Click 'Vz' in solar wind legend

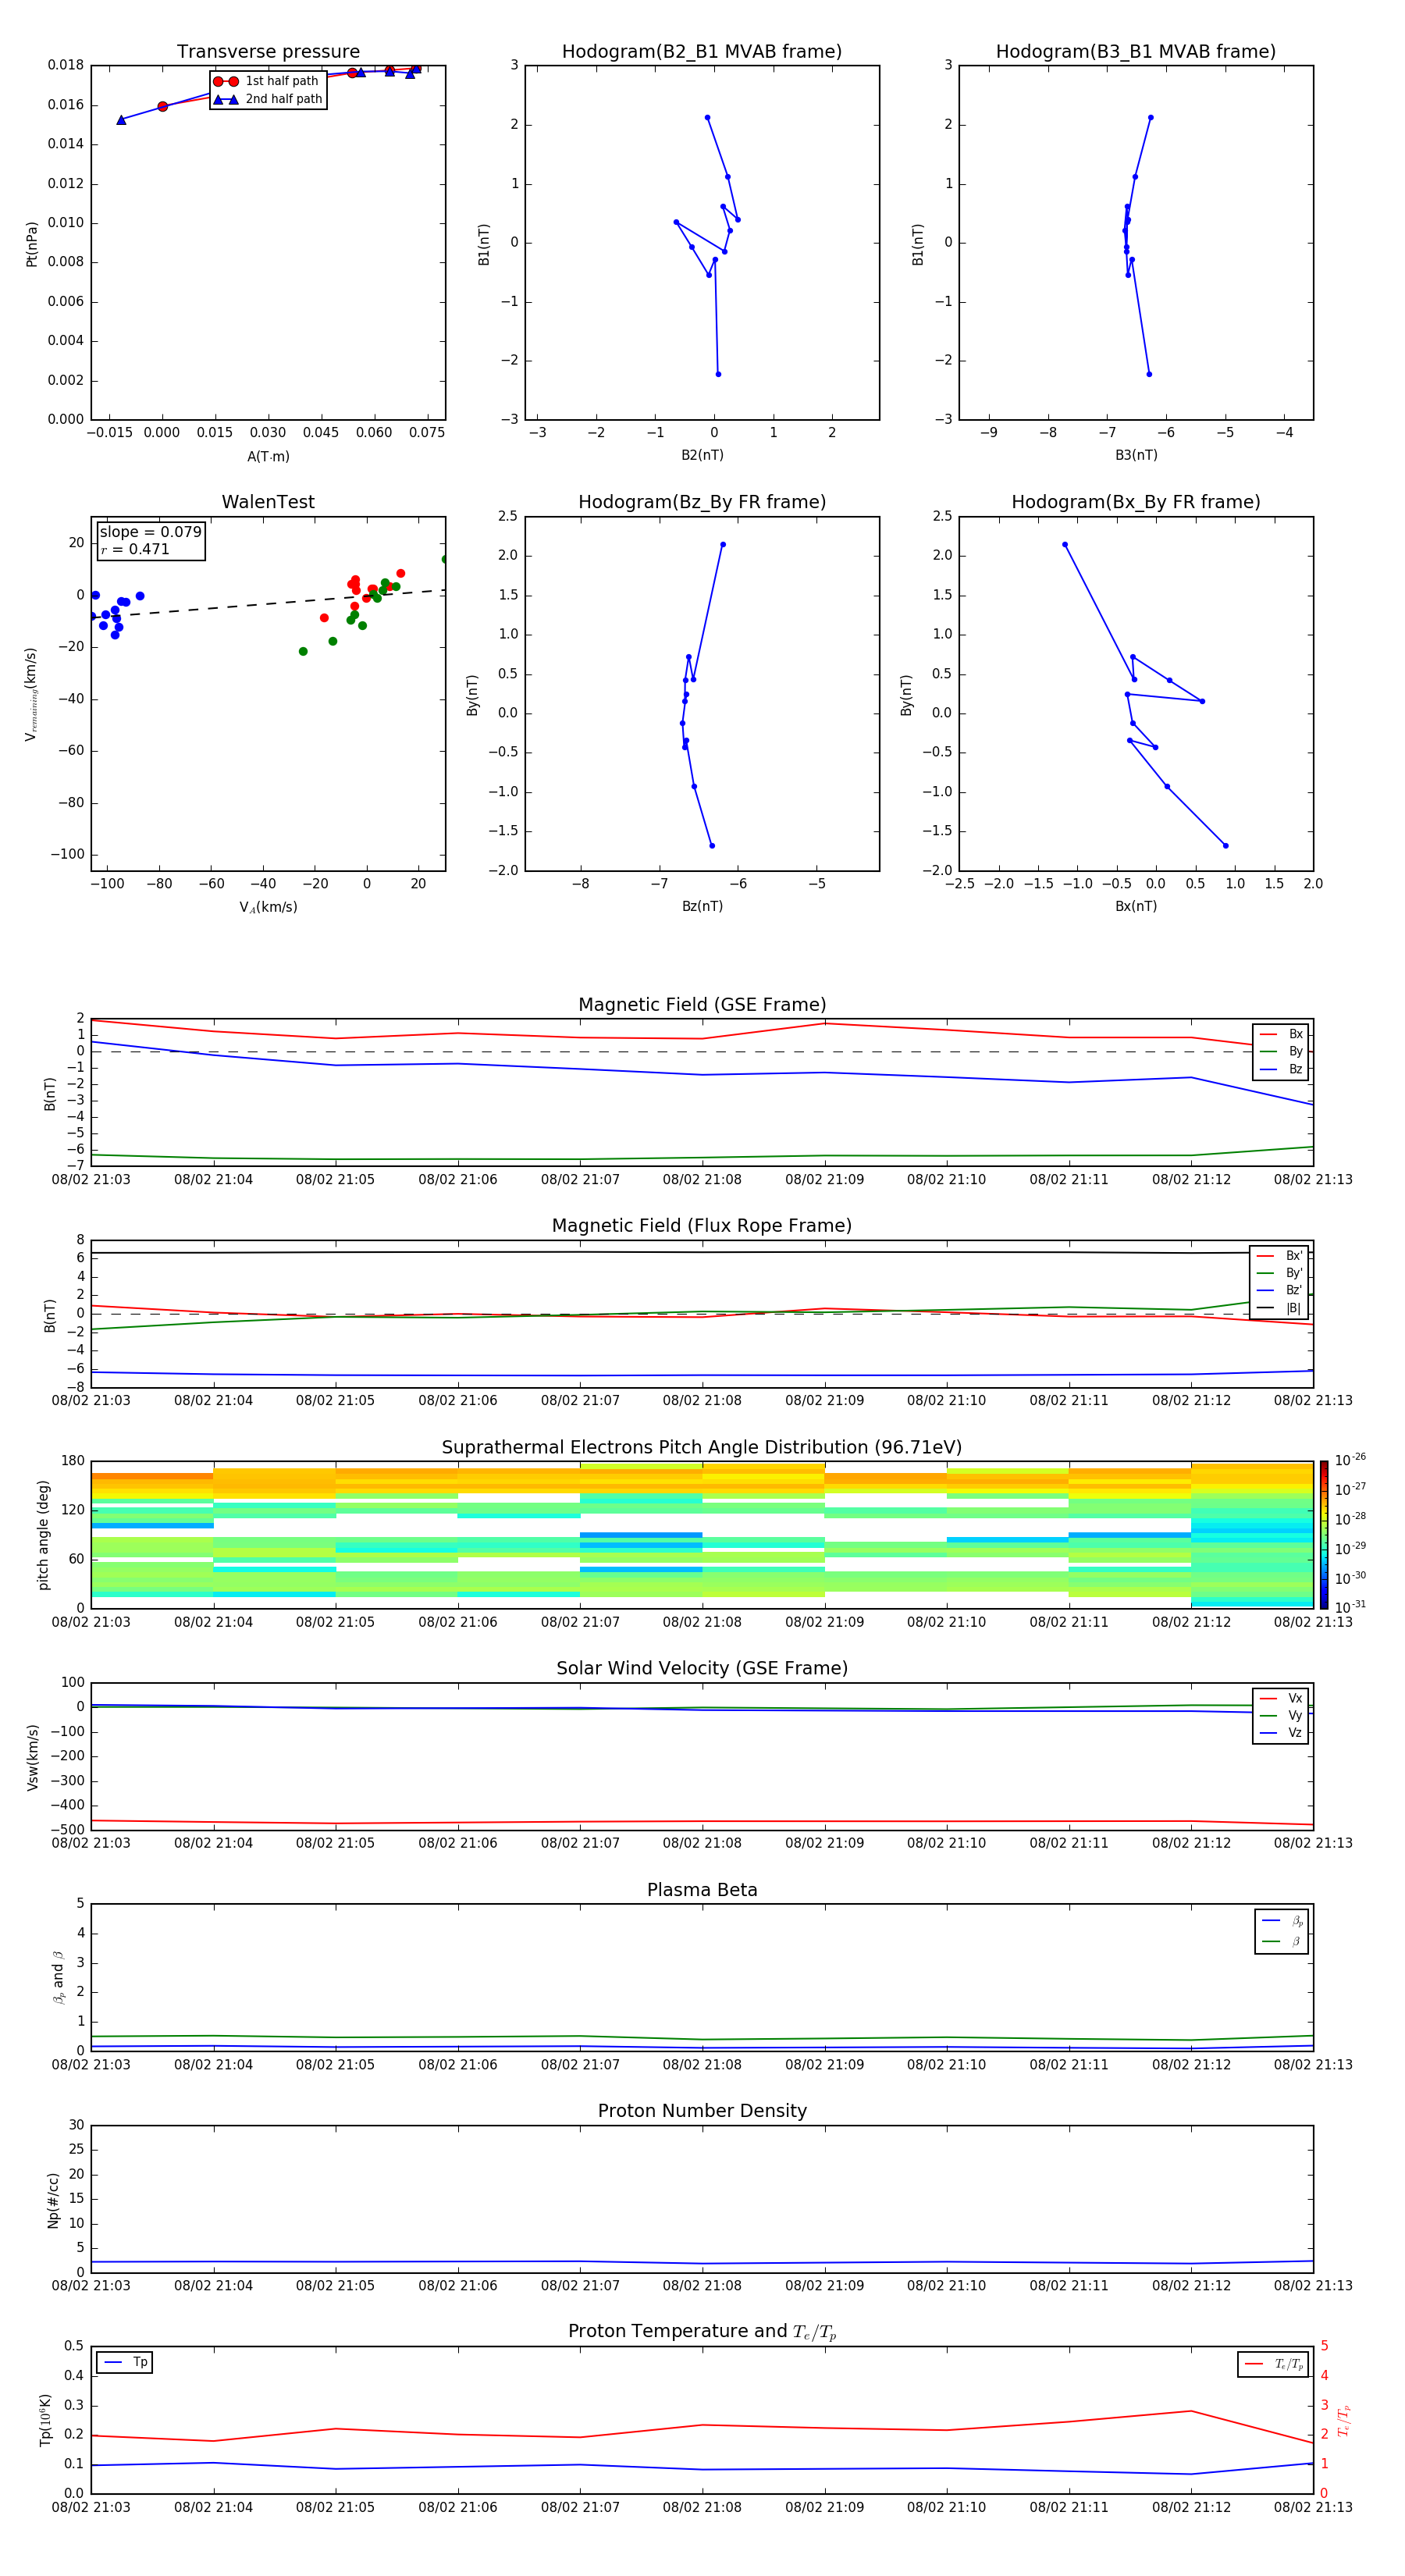[x=1282, y=1733]
